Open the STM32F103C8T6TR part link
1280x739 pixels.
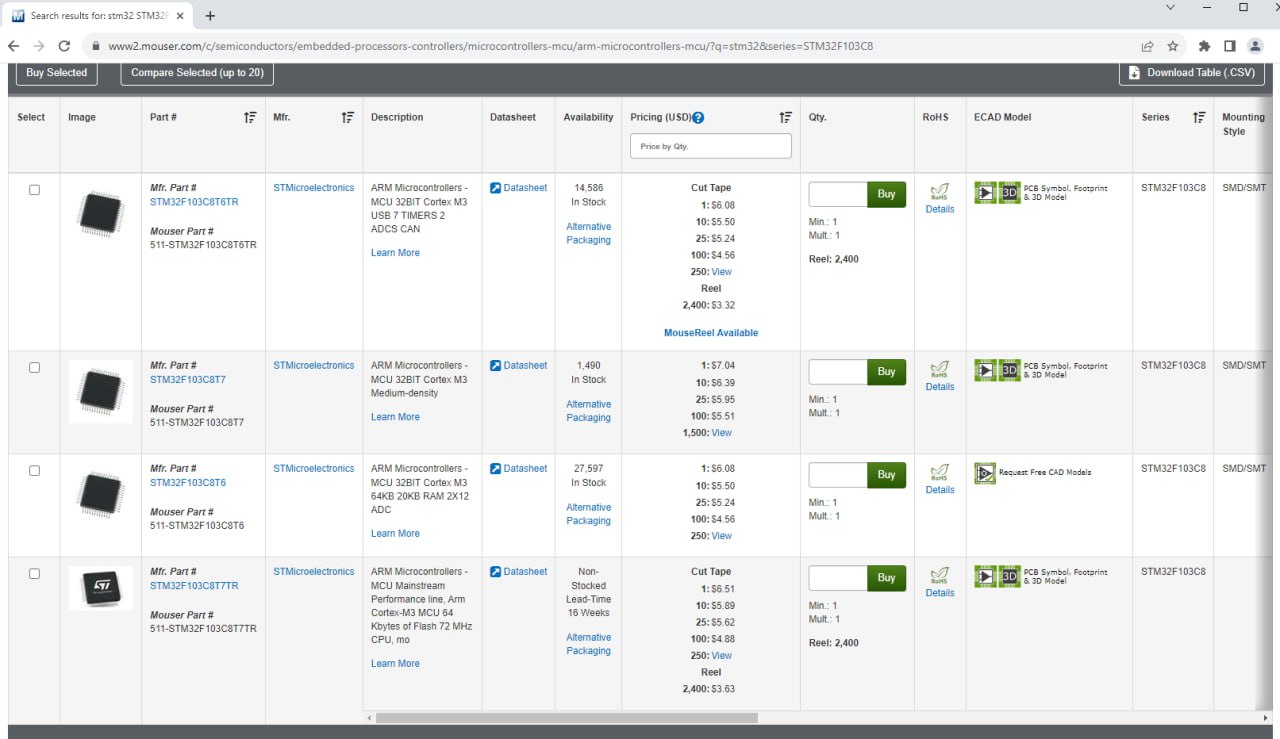click(x=194, y=202)
